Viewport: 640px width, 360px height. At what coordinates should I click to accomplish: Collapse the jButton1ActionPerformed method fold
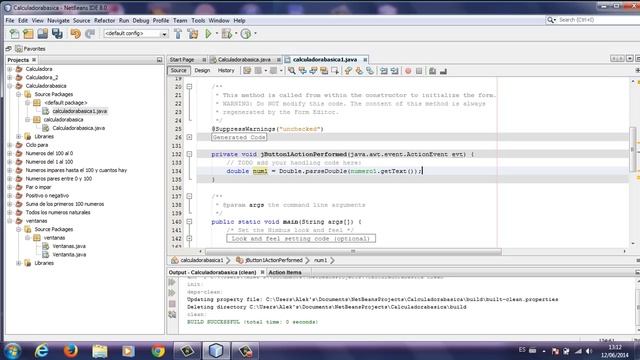(189, 154)
